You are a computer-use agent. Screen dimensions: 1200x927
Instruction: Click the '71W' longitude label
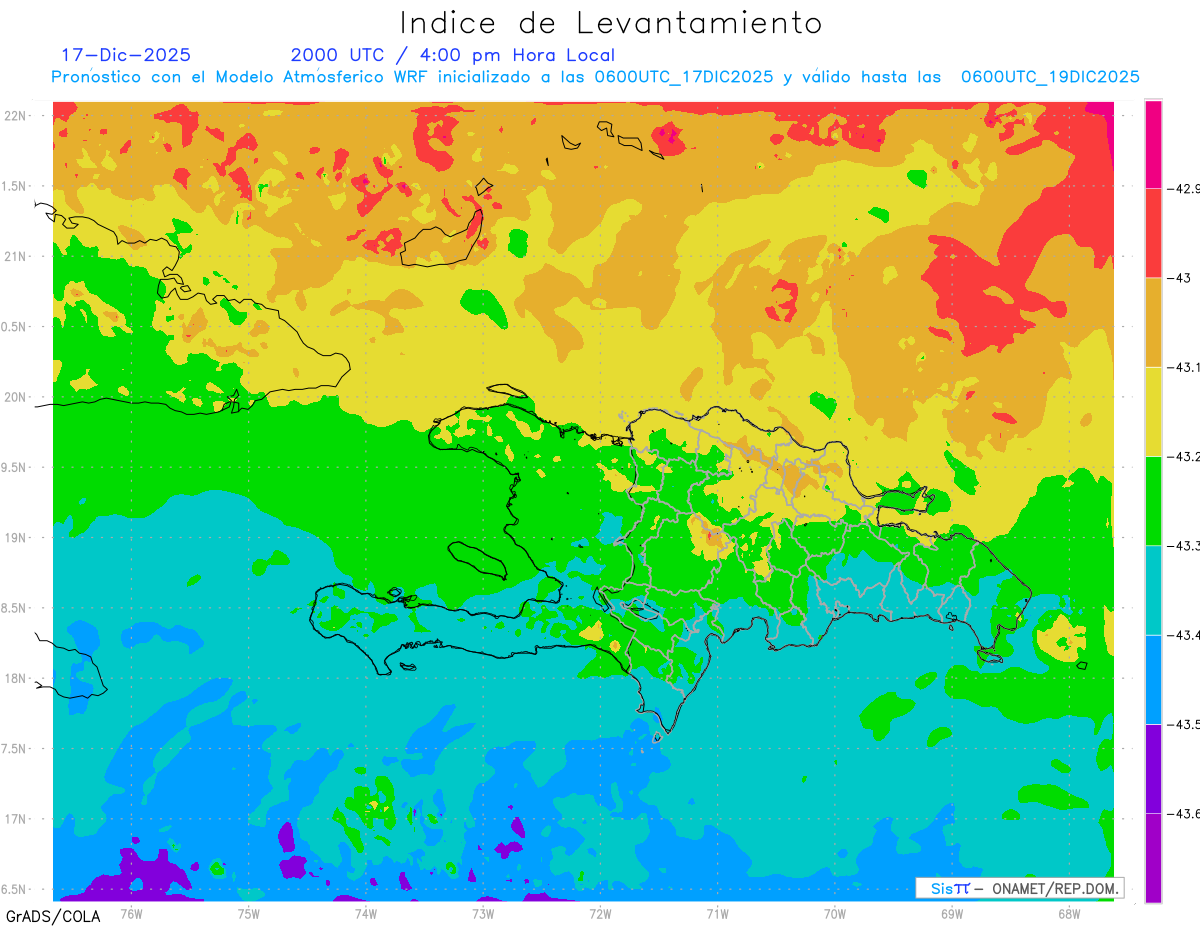click(717, 913)
